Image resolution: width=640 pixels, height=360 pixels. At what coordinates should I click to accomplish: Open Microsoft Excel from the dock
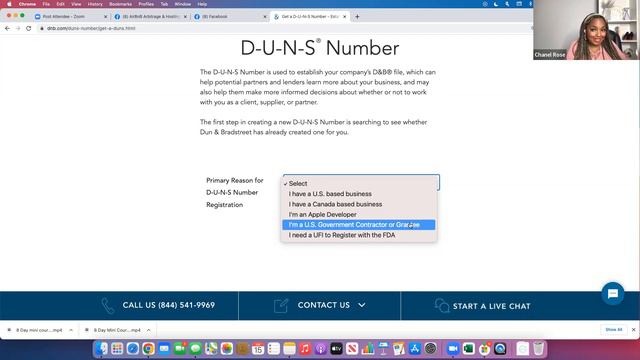tap(469, 349)
